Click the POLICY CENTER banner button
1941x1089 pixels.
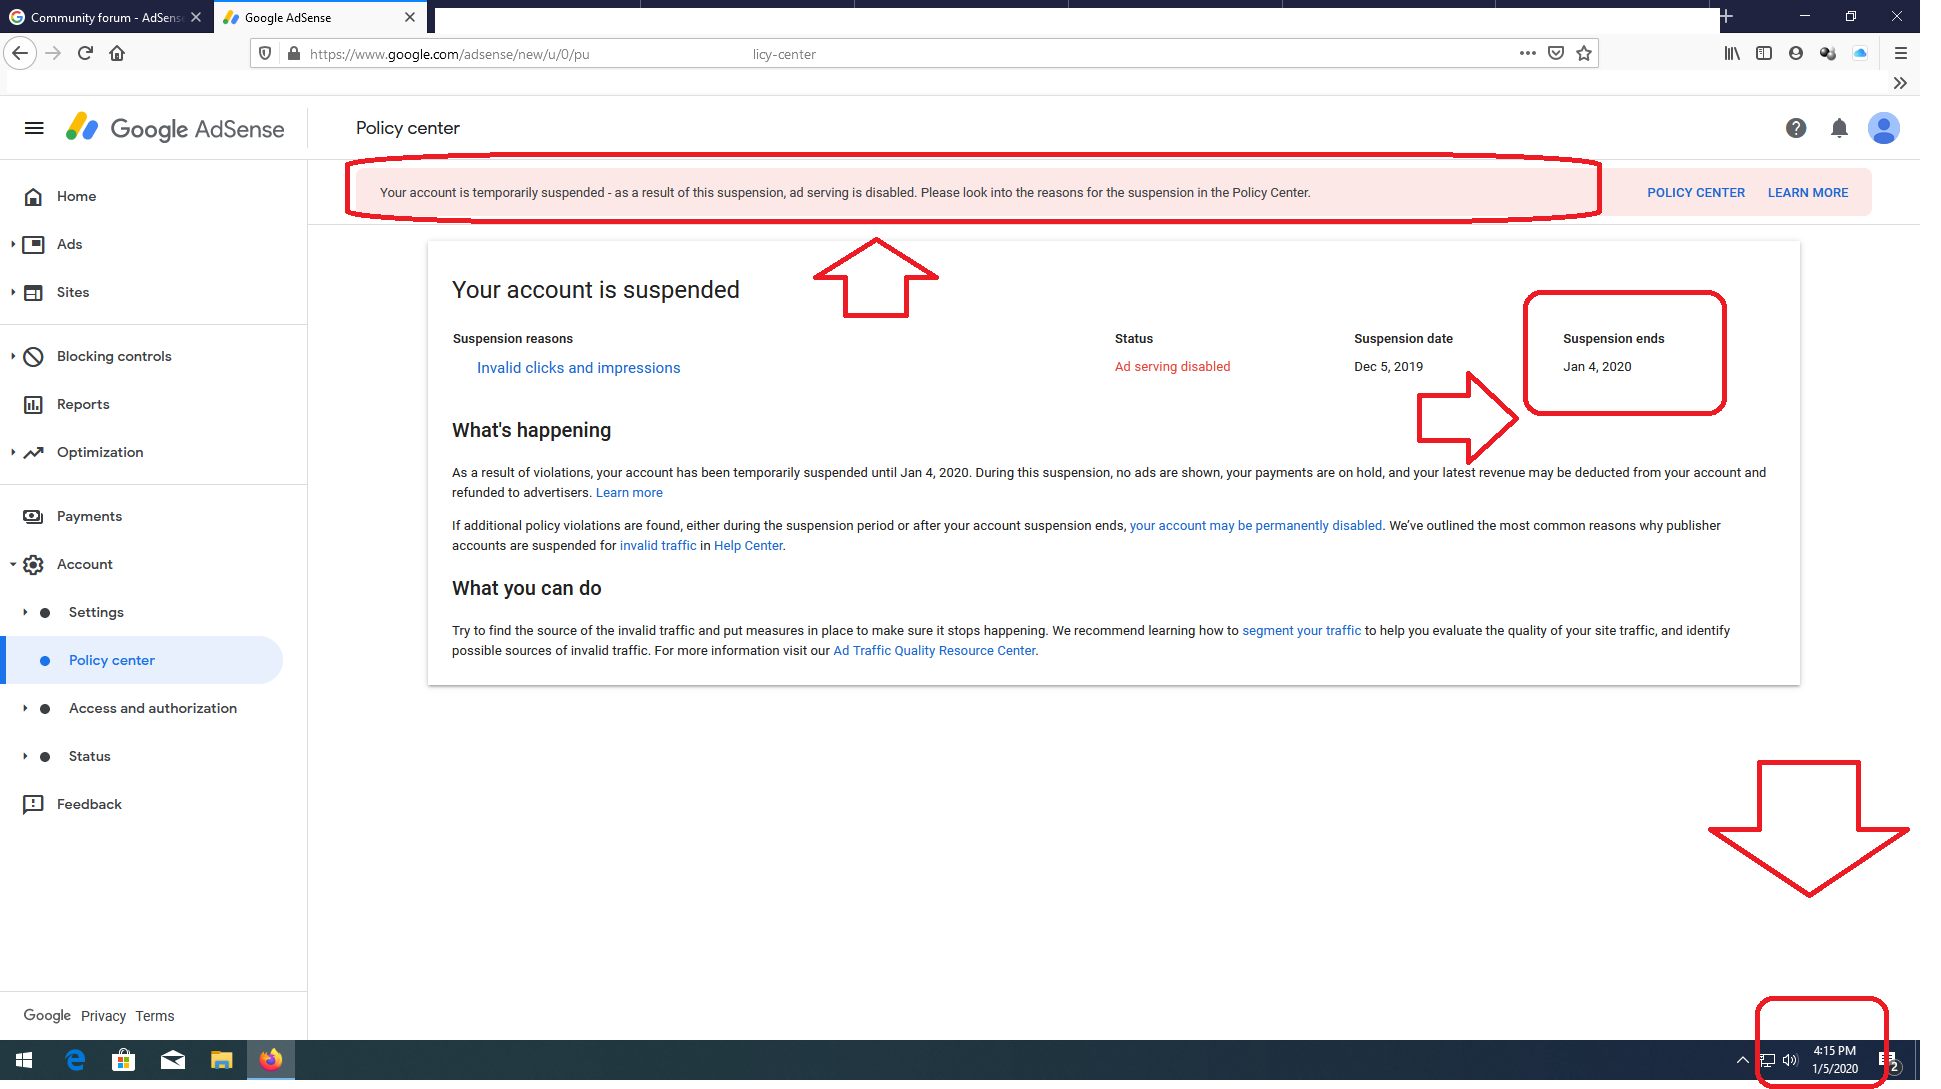coord(1696,192)
